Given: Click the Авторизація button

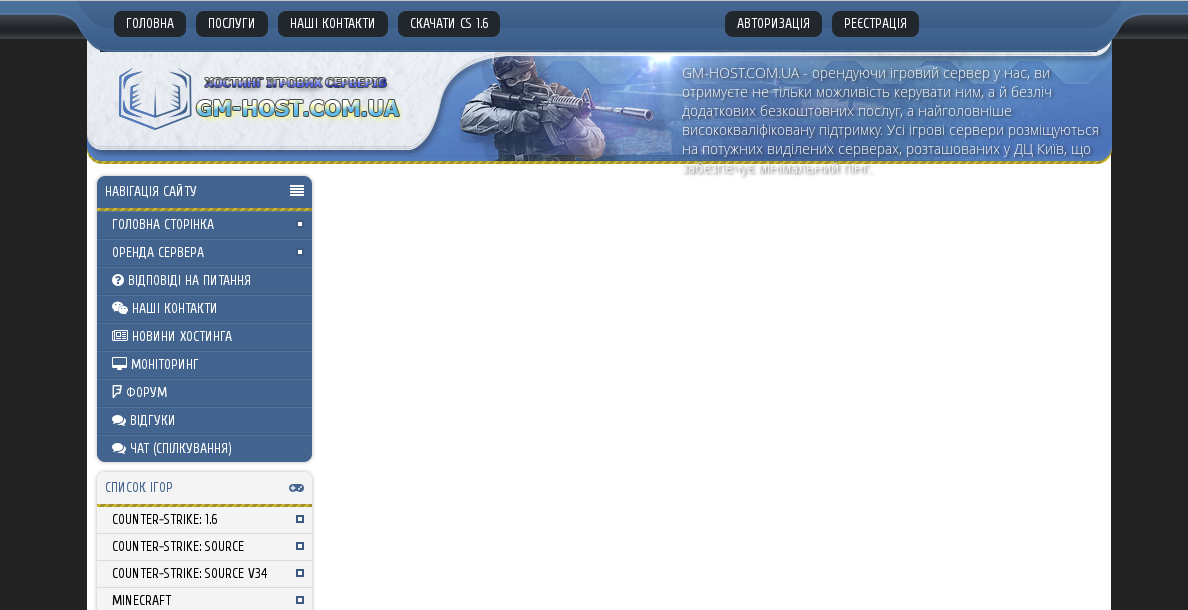Looking at the screenshot, I should [x=774, y=23].
